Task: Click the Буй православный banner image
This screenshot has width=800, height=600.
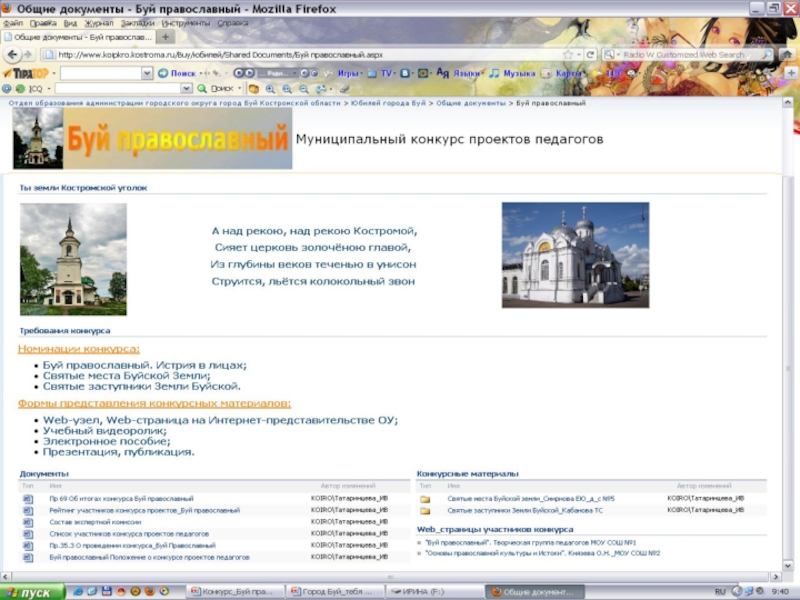Action: click(x=153, y=138)
